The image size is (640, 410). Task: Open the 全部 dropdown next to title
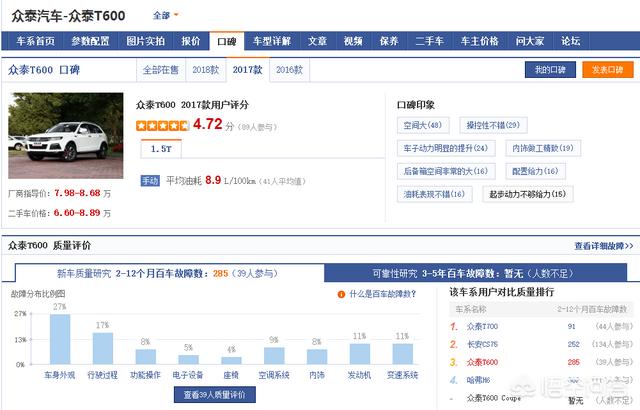(x=165, y=16)
